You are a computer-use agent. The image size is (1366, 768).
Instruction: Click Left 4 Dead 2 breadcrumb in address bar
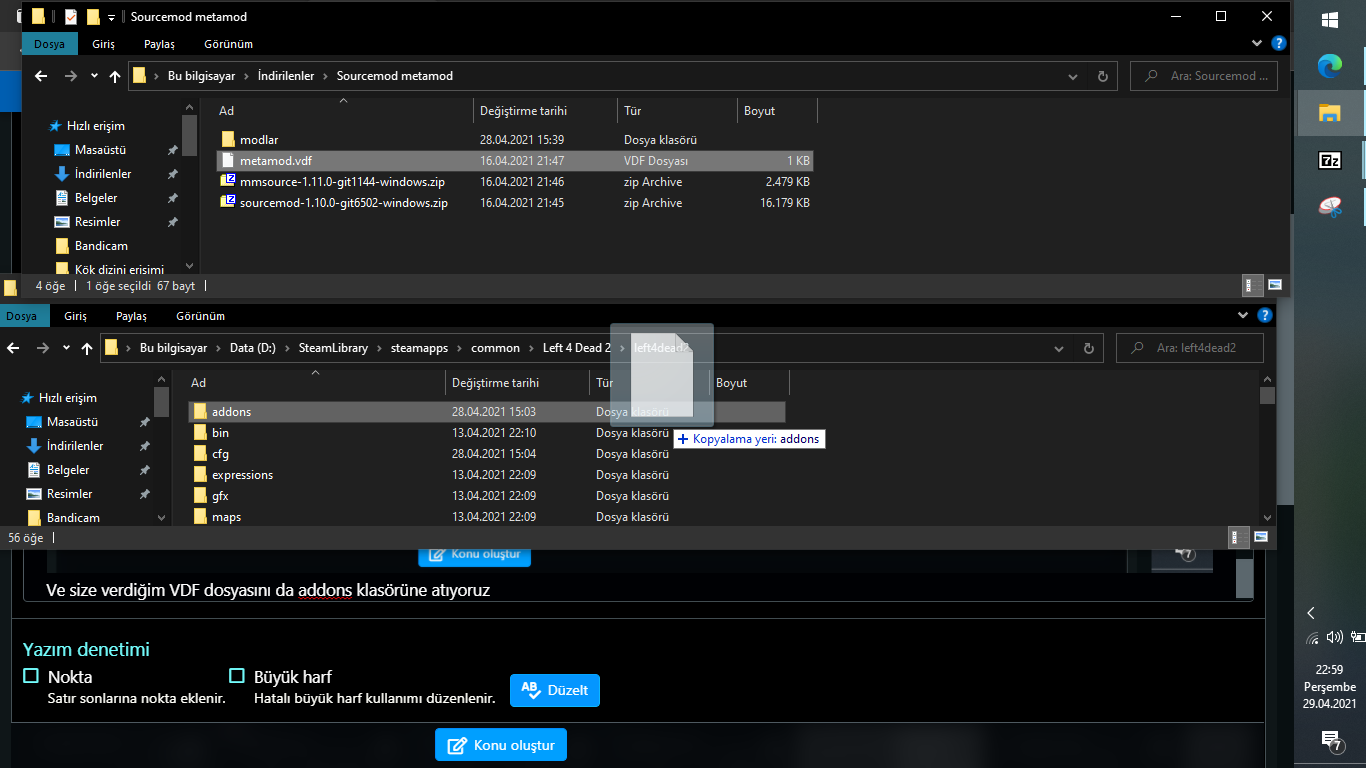[x=577, y=348]
